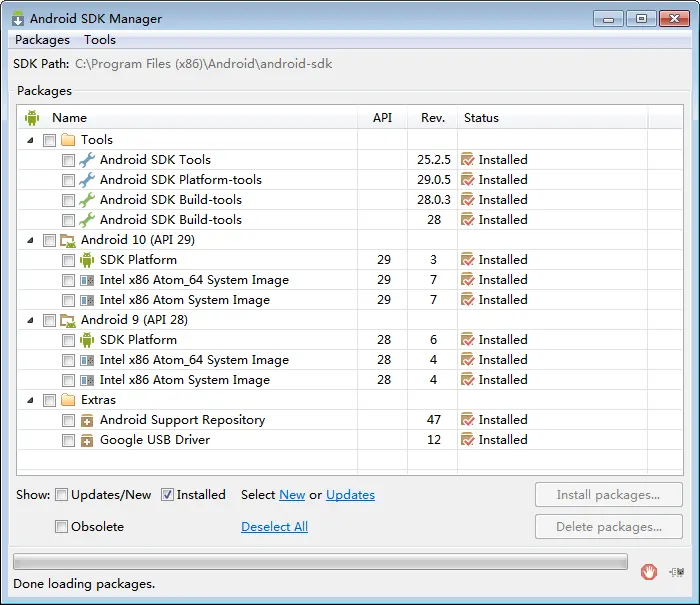Tick the Android Support Repository checkbox
Screen dimensions: 700x605
[x=68, y=420]
